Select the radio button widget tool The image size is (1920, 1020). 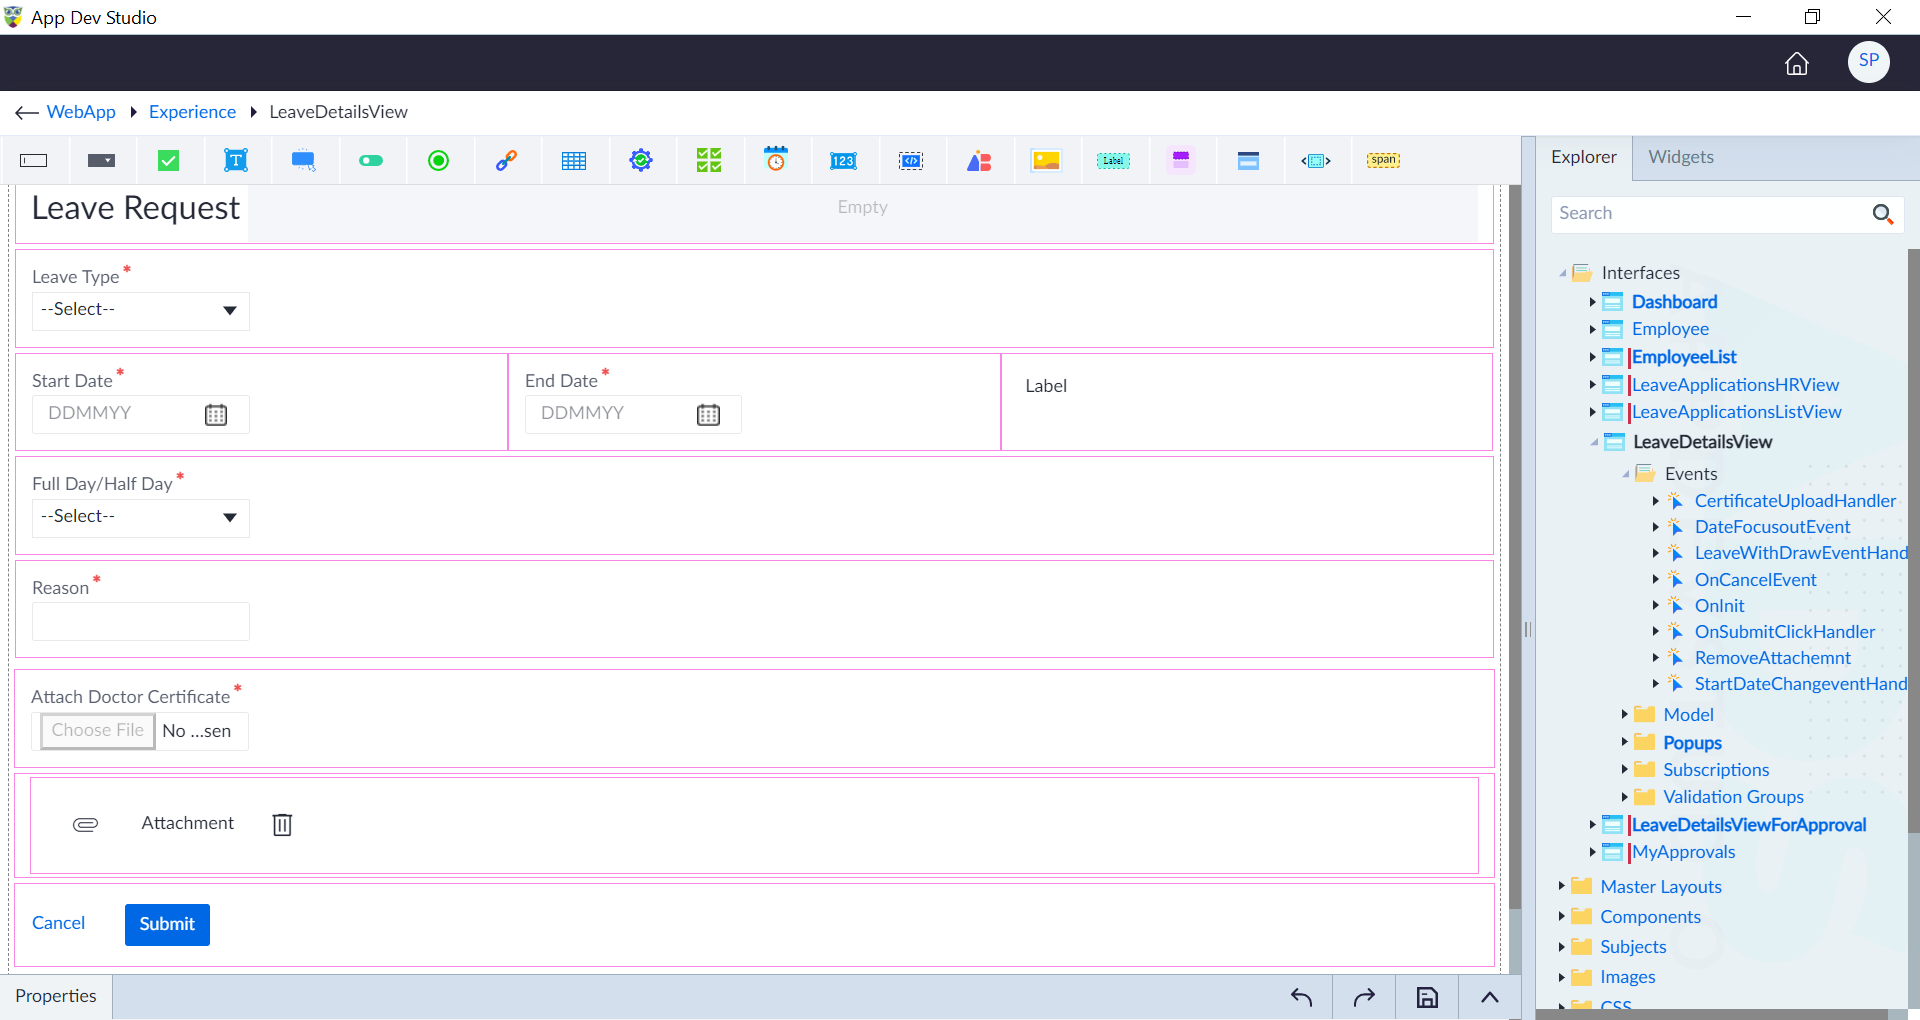[x=438, y=161]
